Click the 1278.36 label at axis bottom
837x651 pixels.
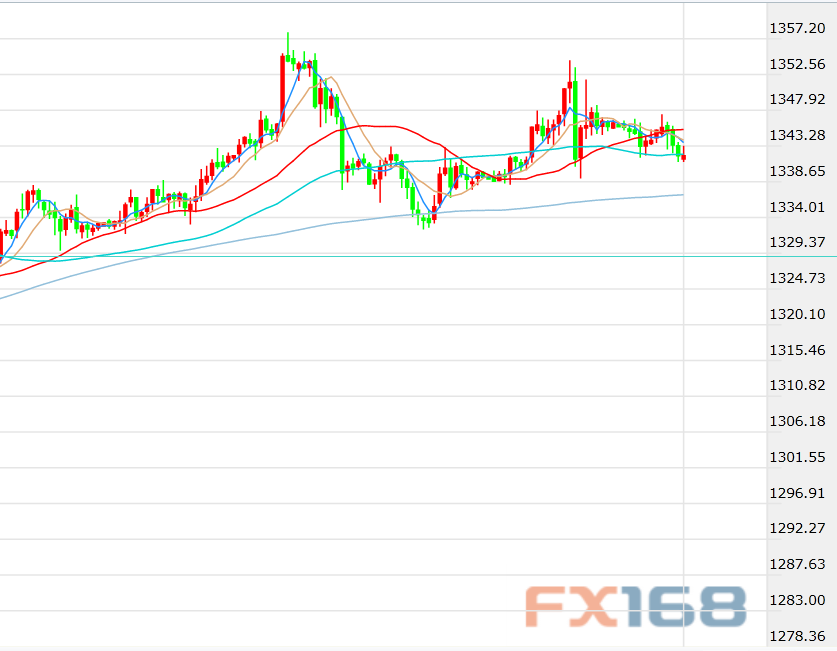pos(796,635)
